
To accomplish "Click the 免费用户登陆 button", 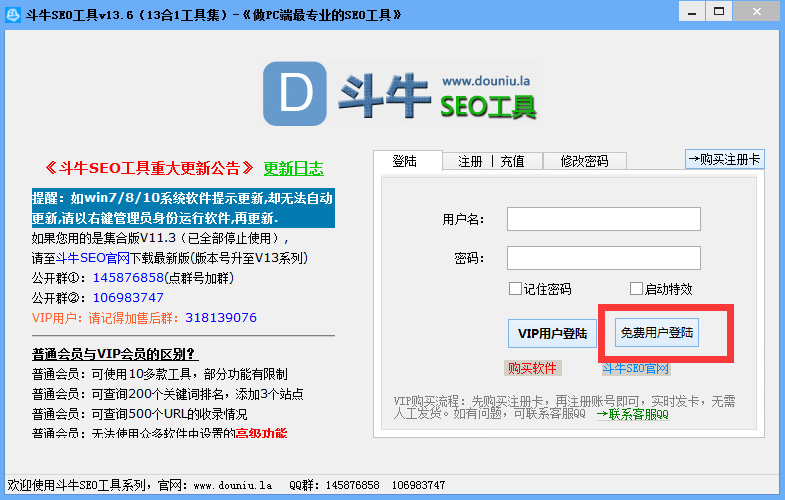I will (657, 332).
